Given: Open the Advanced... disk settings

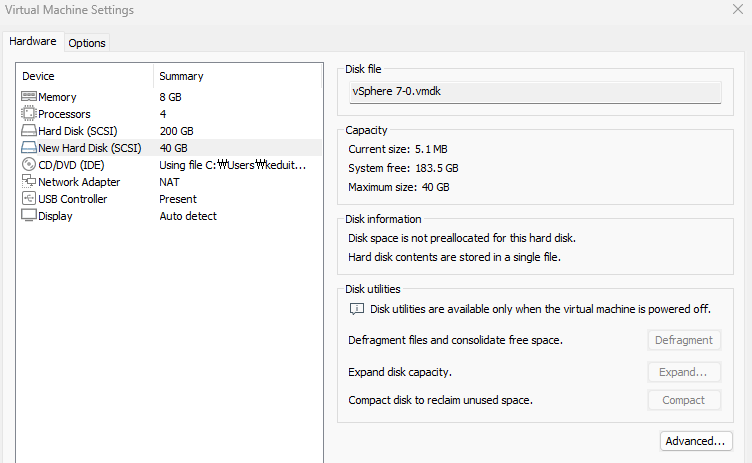Looking at the screenshot, I should [x=696, y=441].
